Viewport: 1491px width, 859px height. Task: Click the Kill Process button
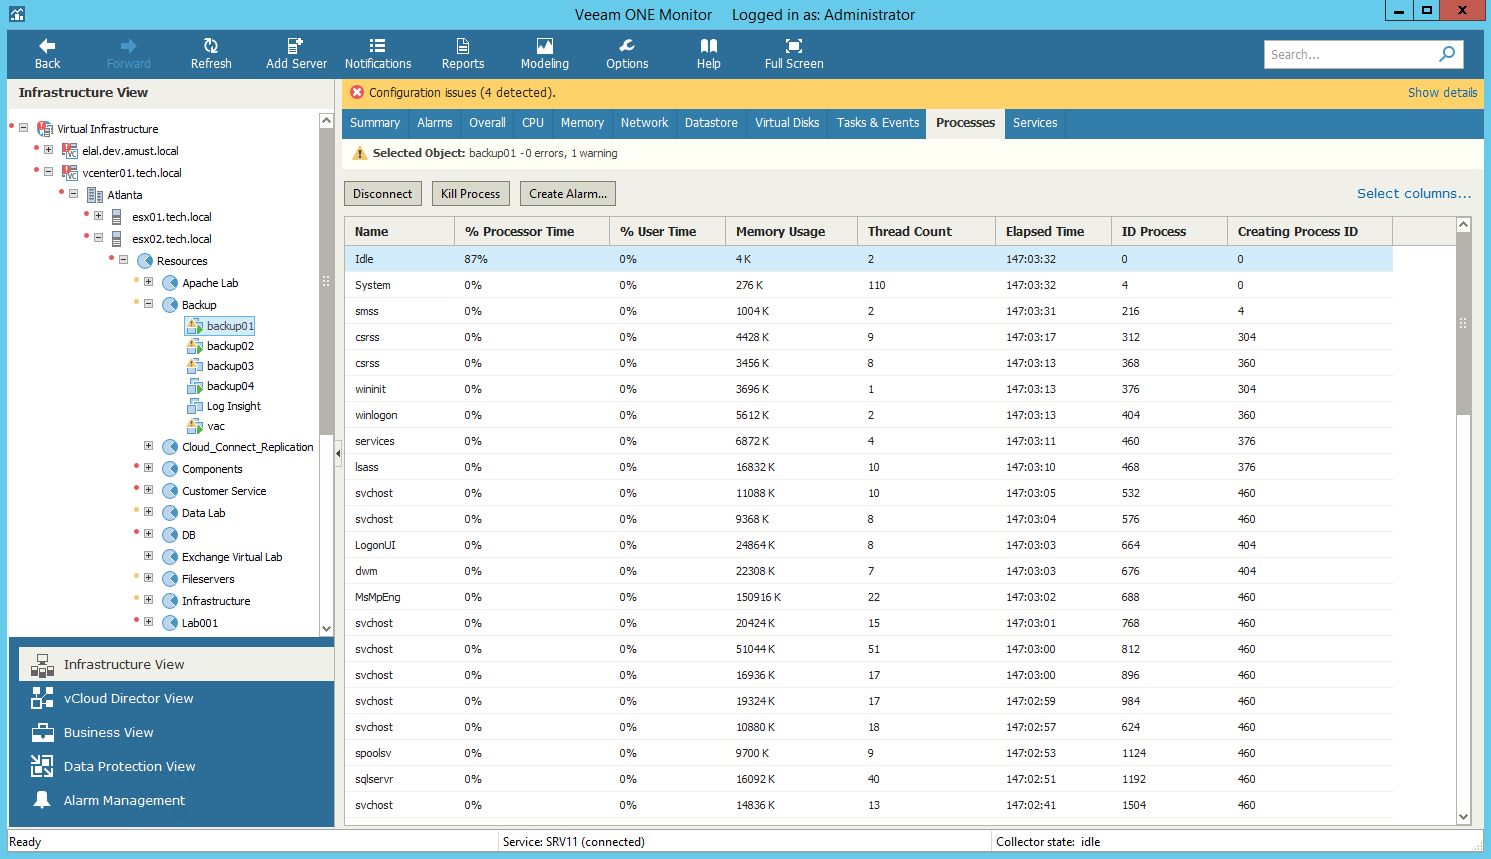click(x=471, y=194)
